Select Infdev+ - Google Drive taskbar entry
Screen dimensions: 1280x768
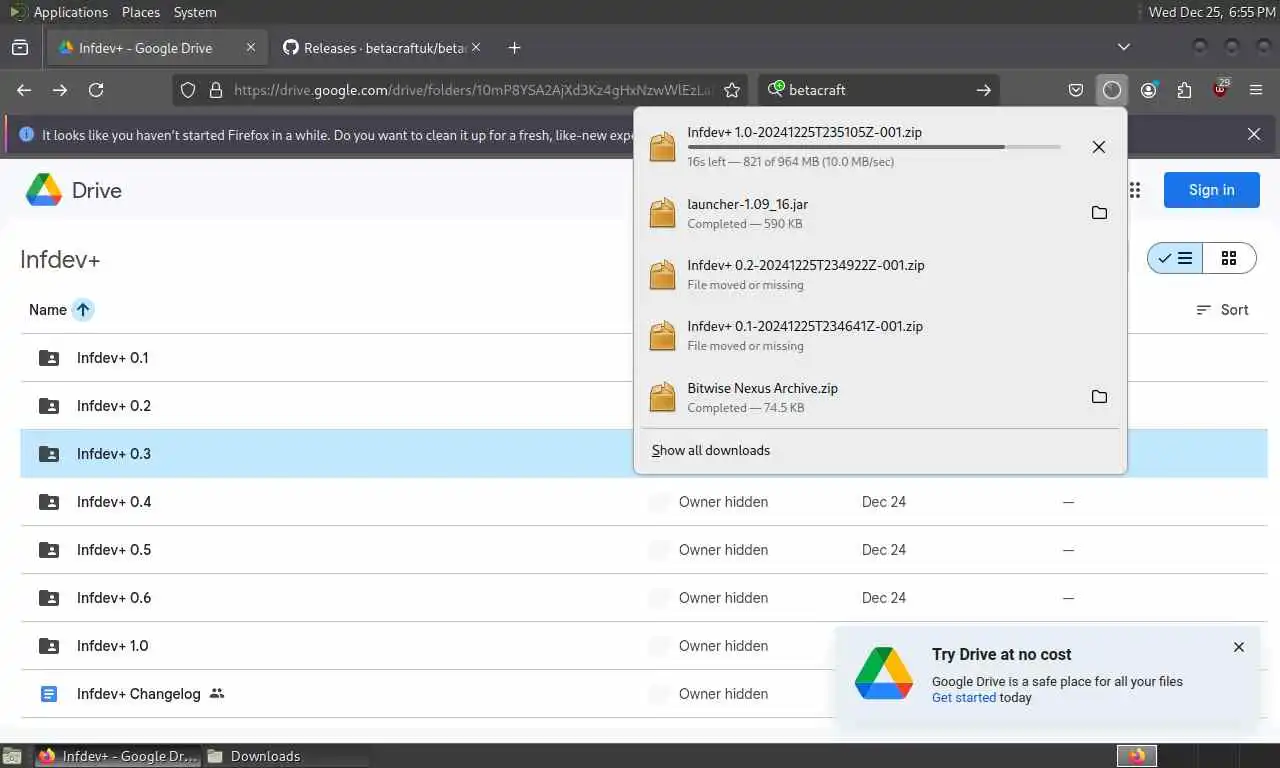coord(118,756)
